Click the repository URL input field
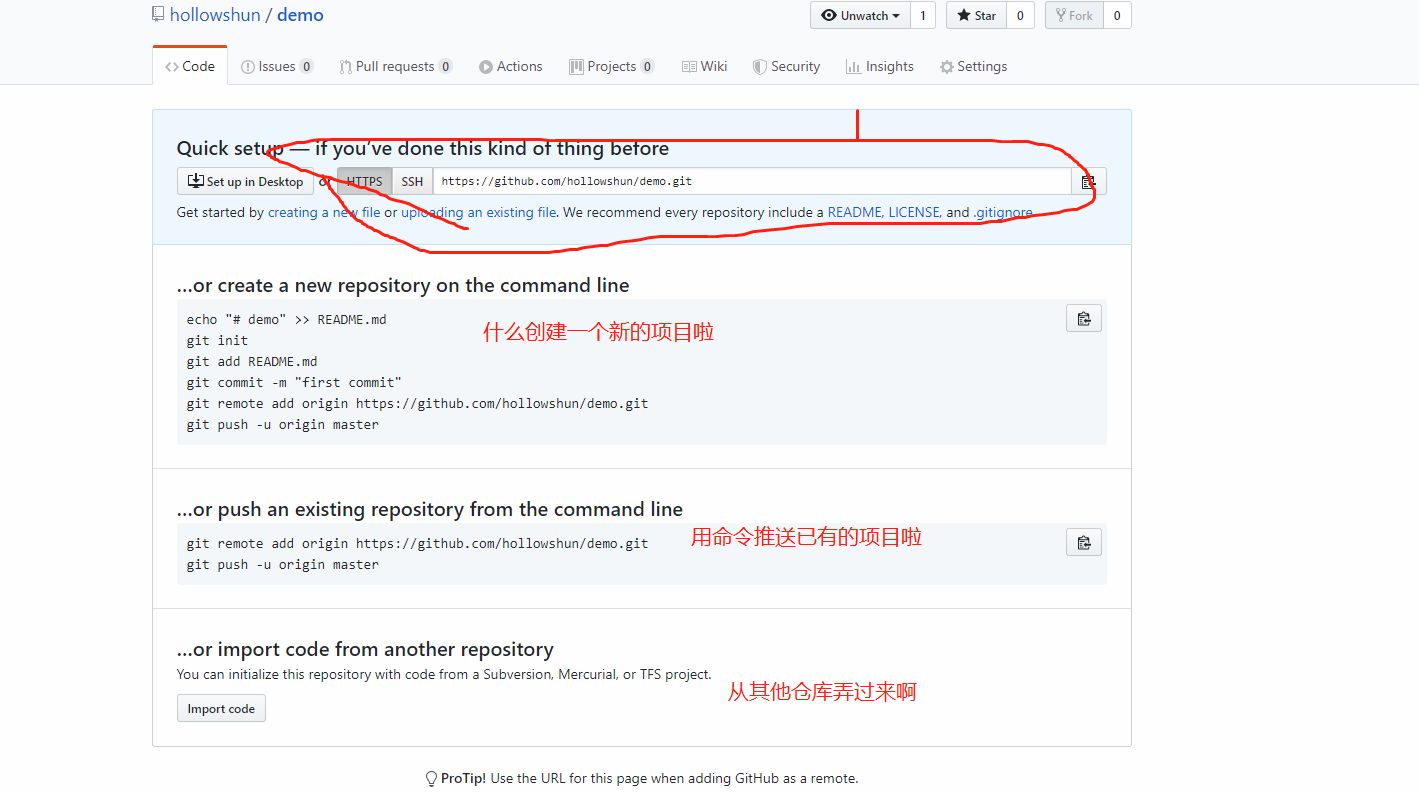The image size is (1419, 793). tap(752, 182)
